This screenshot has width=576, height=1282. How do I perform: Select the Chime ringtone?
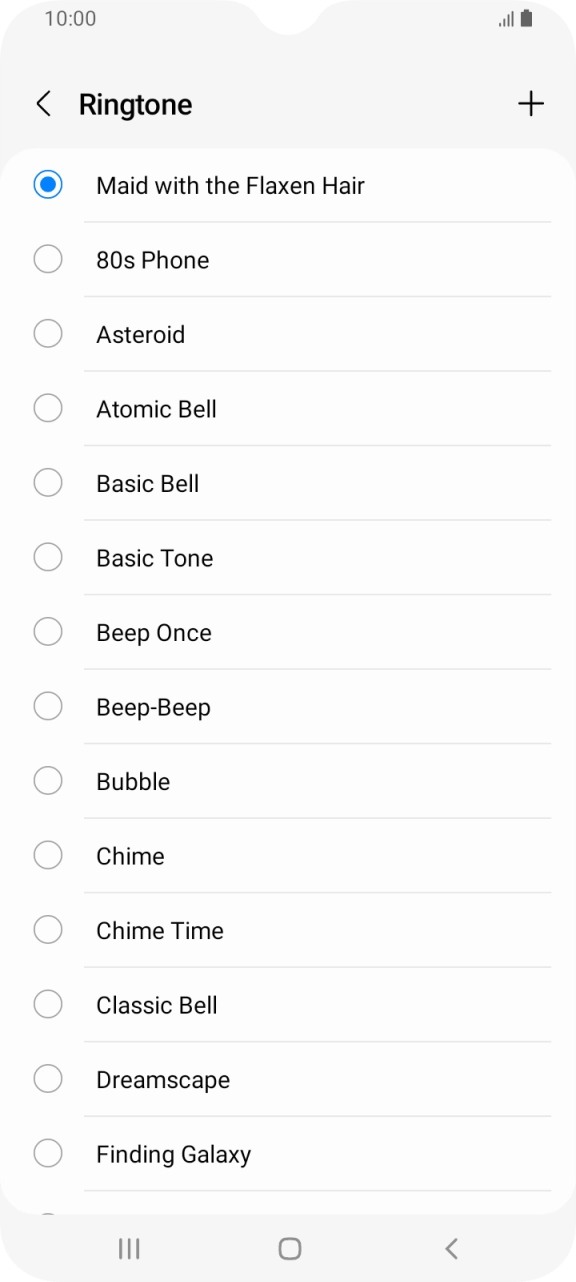[x=47, y=855]
